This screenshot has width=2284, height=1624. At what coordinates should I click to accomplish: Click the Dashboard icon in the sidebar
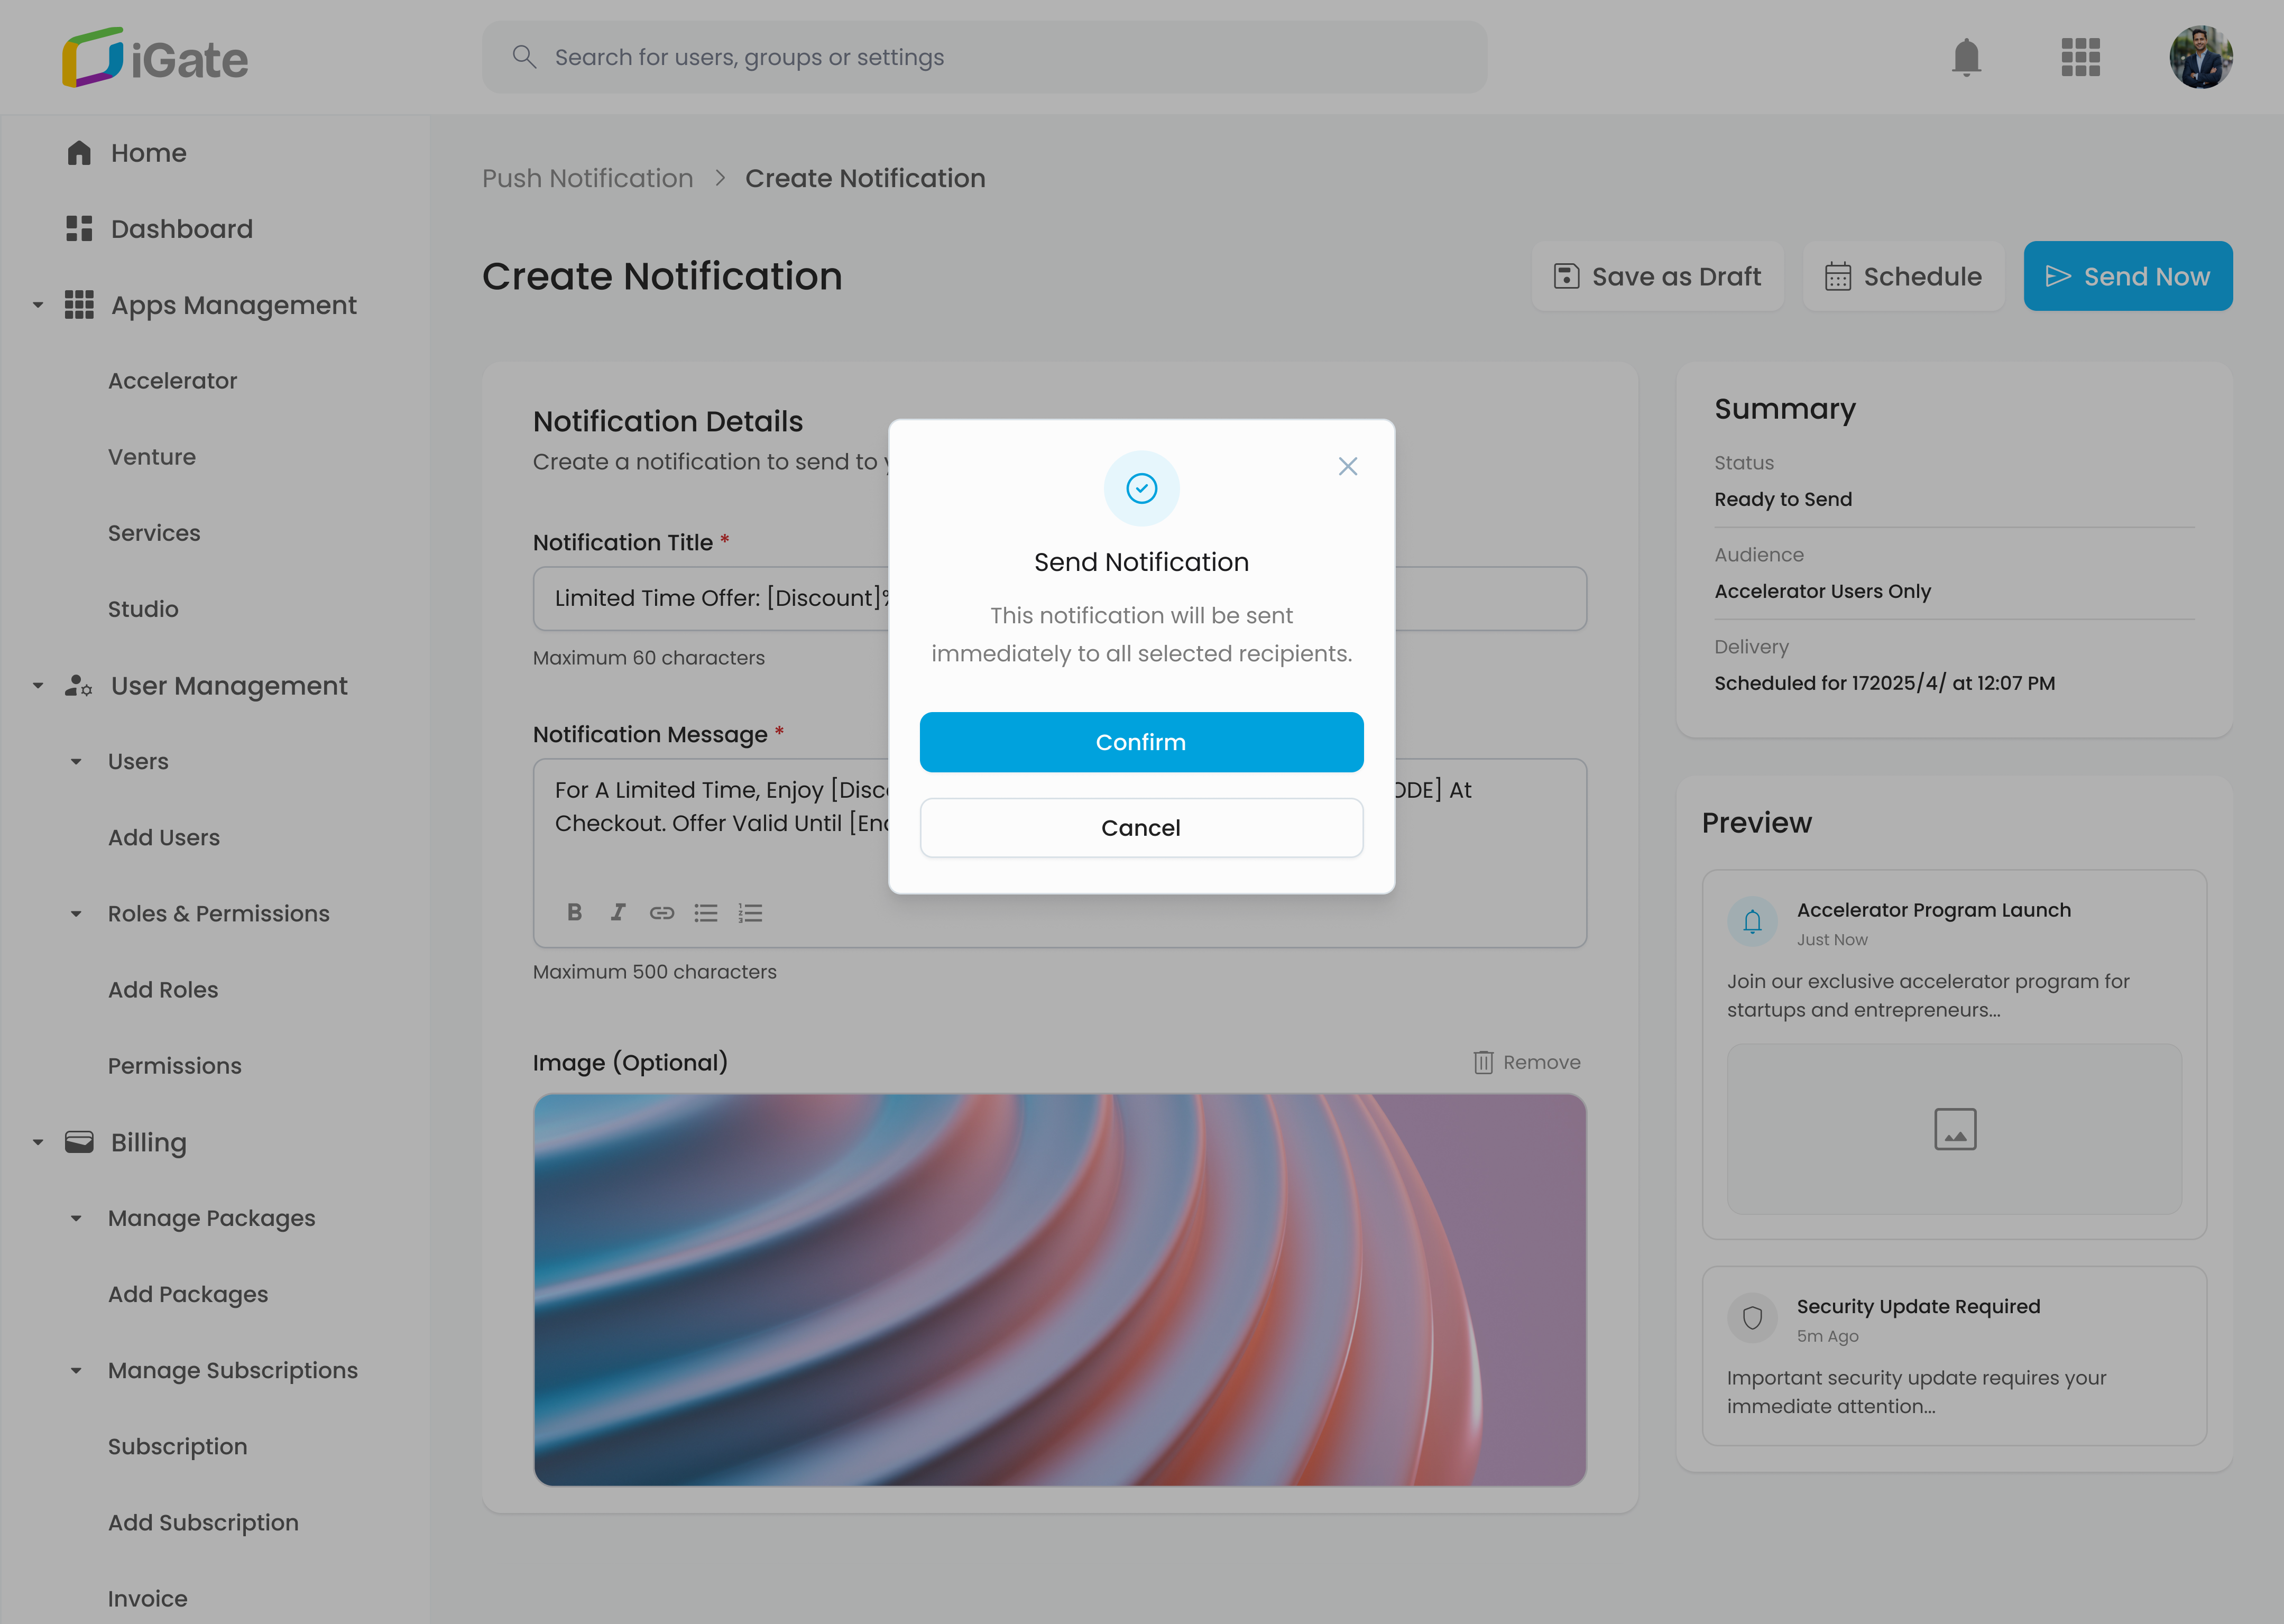(x=79, y=228)
